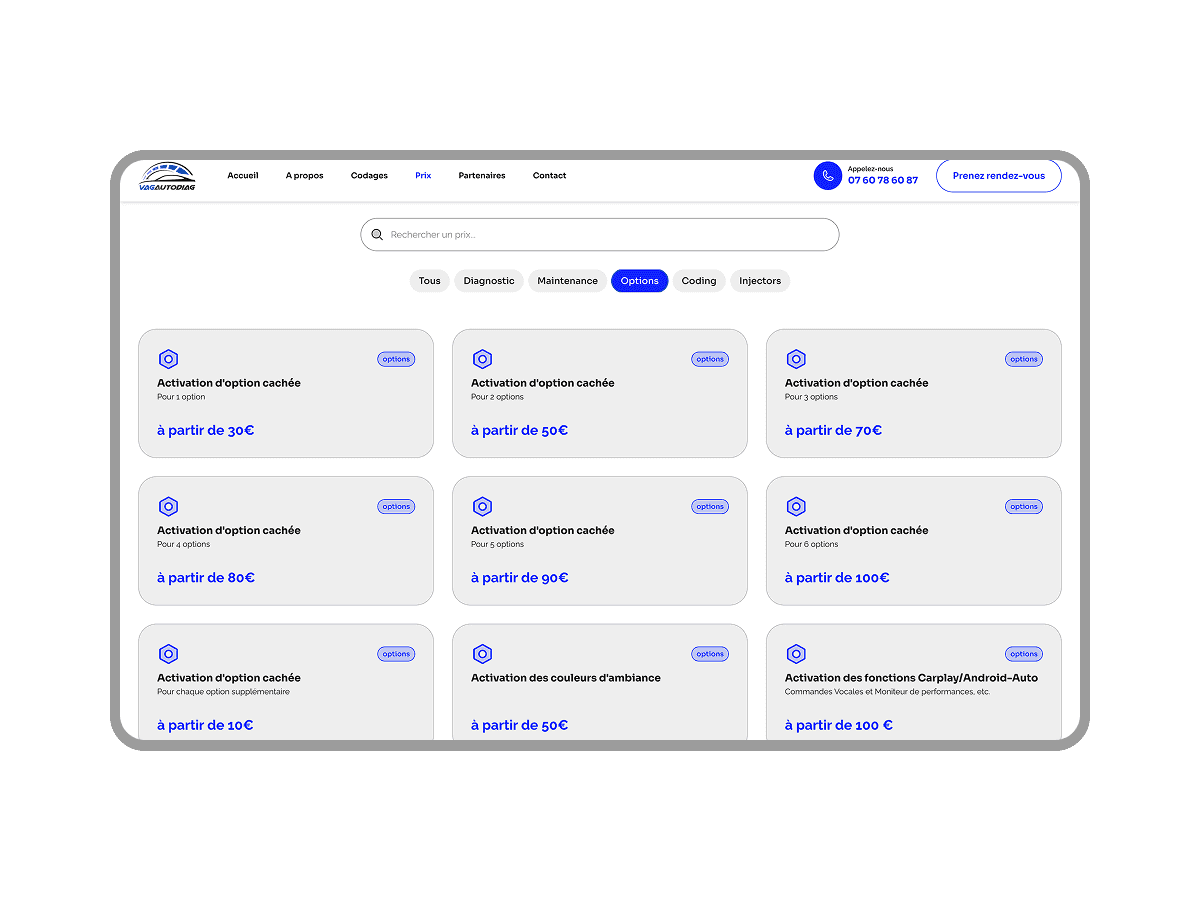
Task: Open the Accueil menu item
Action: point(243,176)
